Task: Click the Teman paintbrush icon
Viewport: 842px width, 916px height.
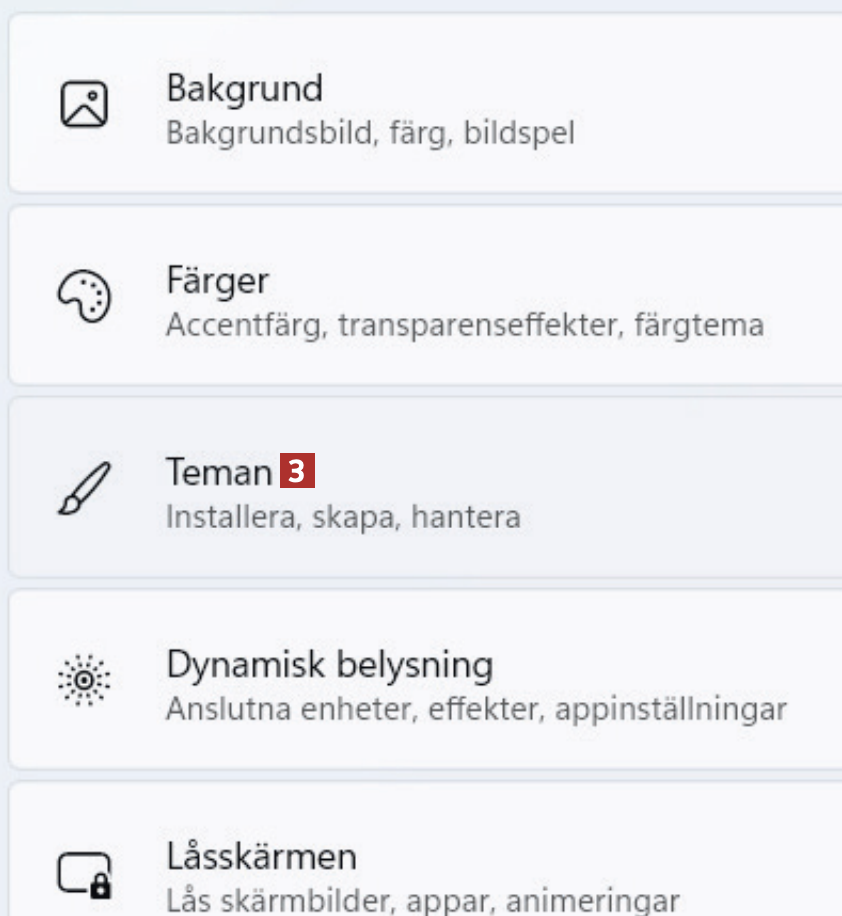Action: click(84, 488)
